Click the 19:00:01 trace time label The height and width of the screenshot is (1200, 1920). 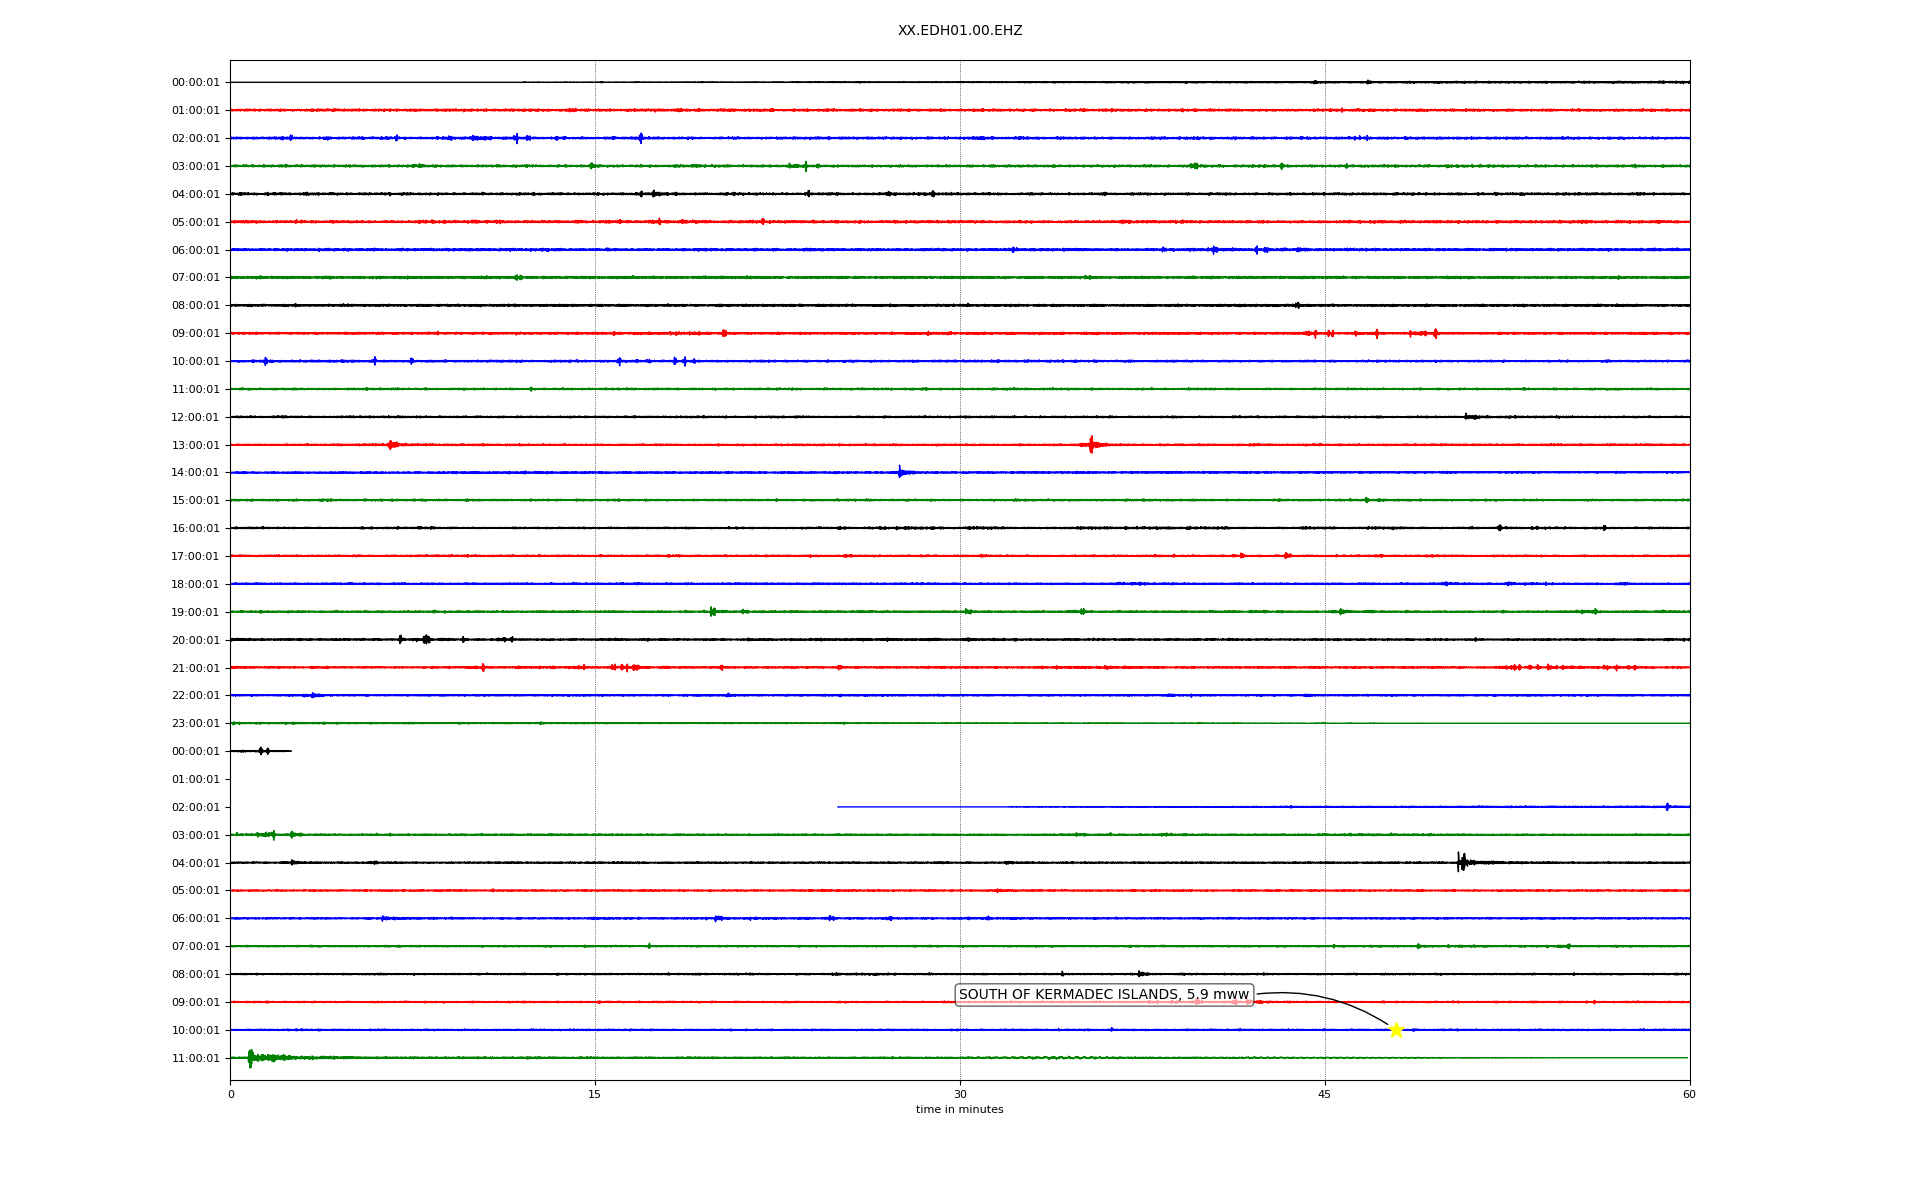tap(195, 612)
